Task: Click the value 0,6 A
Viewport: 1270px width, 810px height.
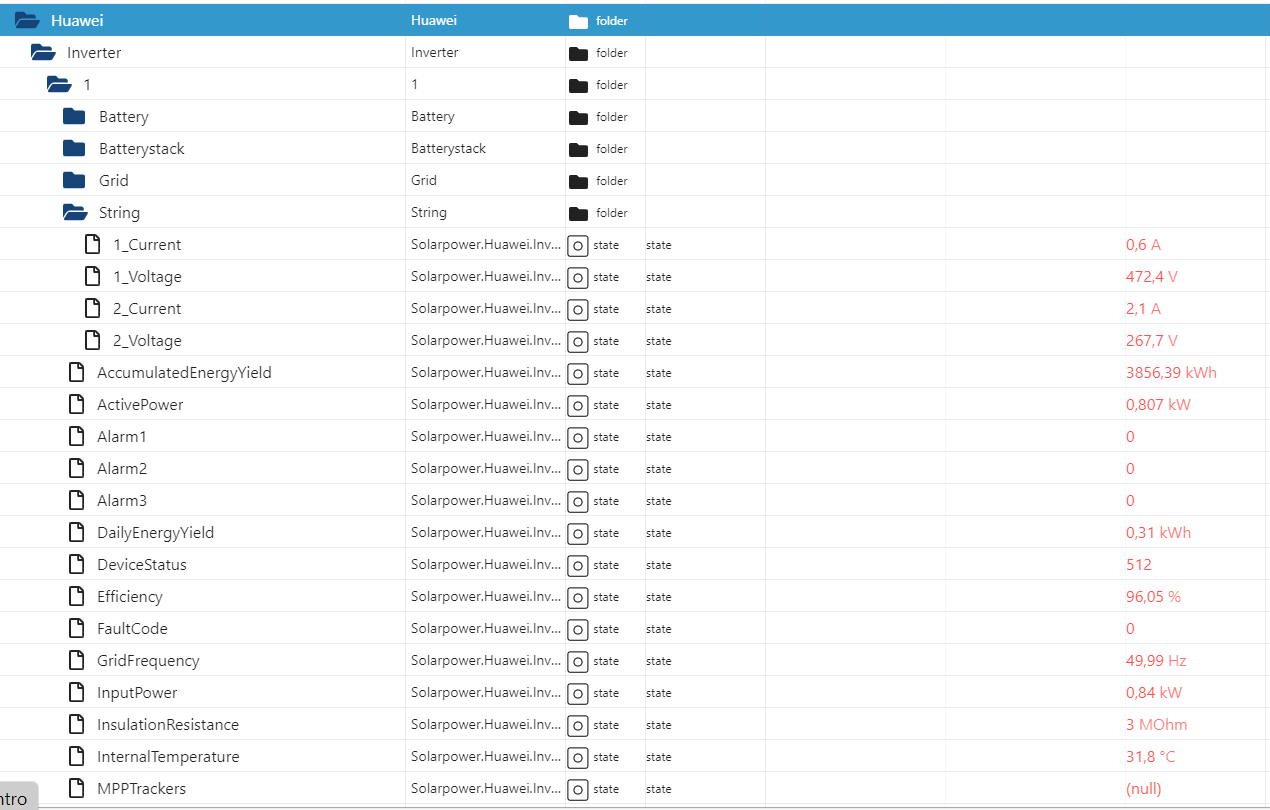Action: click(1143, 244)
